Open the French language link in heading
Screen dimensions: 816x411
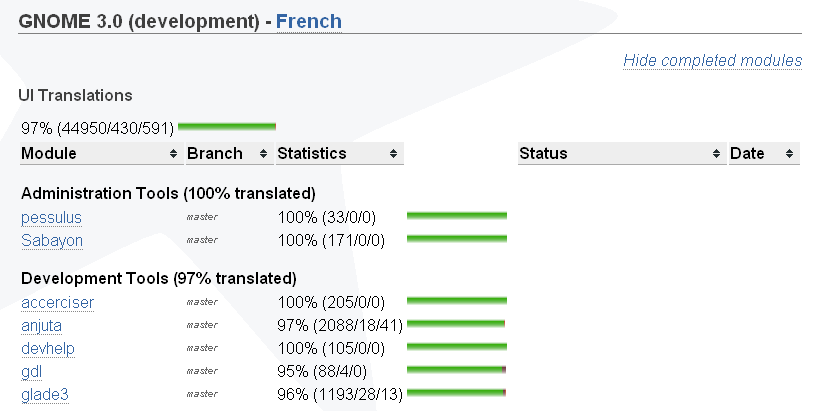point(309,21)
